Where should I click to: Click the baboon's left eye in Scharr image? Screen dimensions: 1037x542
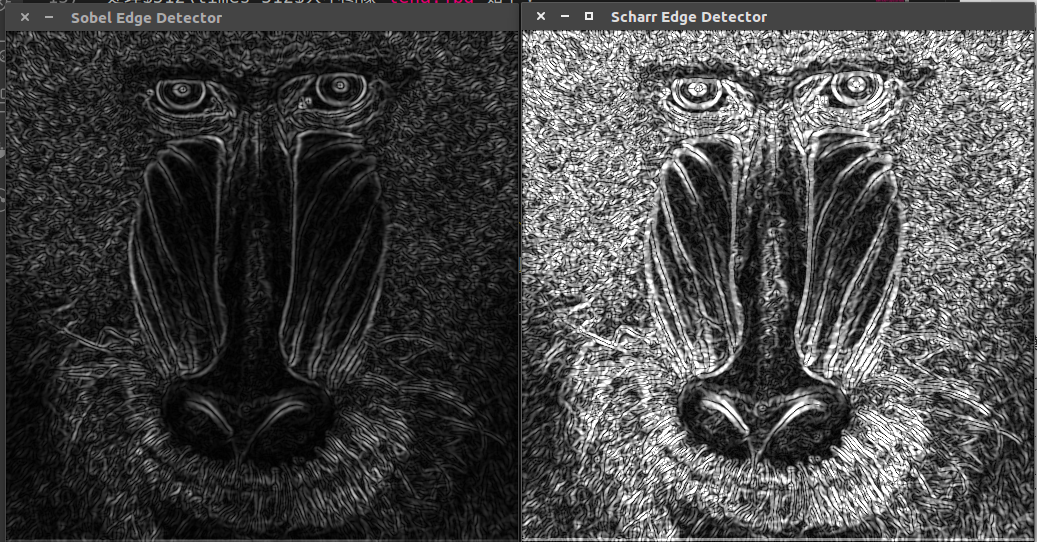click(692, 92)
